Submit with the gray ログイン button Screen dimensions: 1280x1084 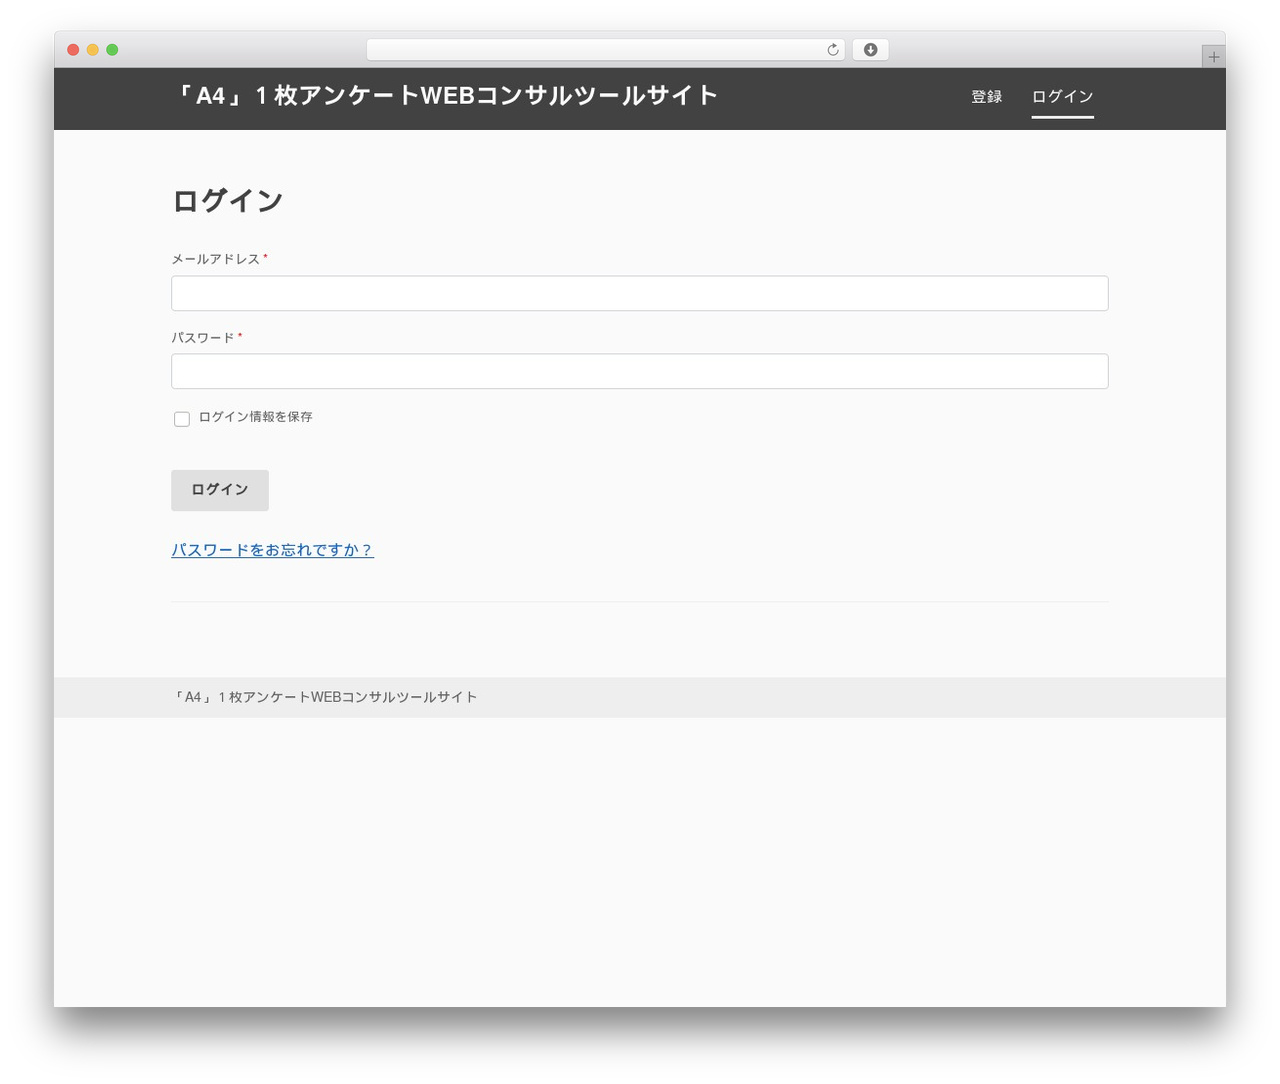point(220,490)
